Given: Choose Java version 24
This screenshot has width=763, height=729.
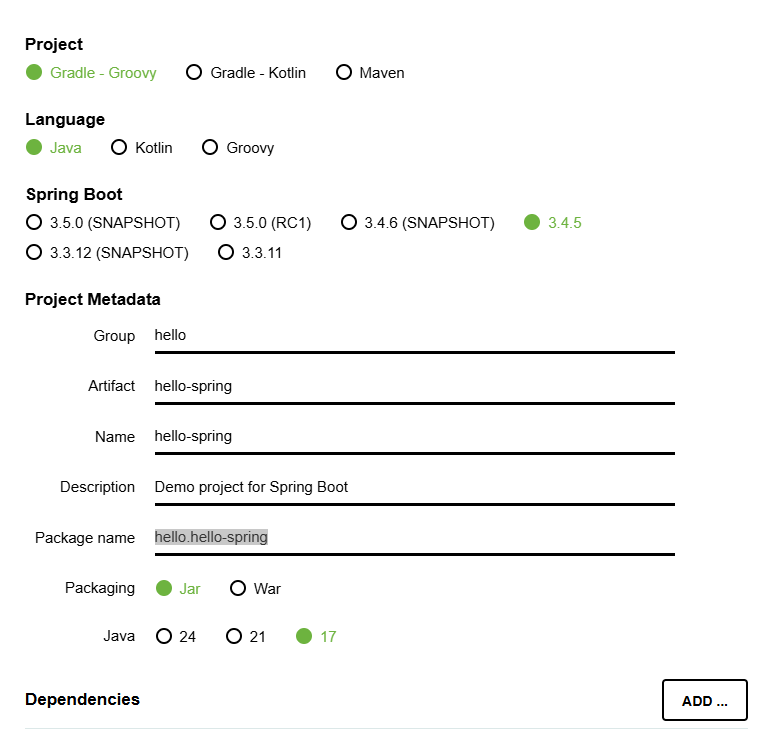Looking at the screenshot, I should pos(176,636).
